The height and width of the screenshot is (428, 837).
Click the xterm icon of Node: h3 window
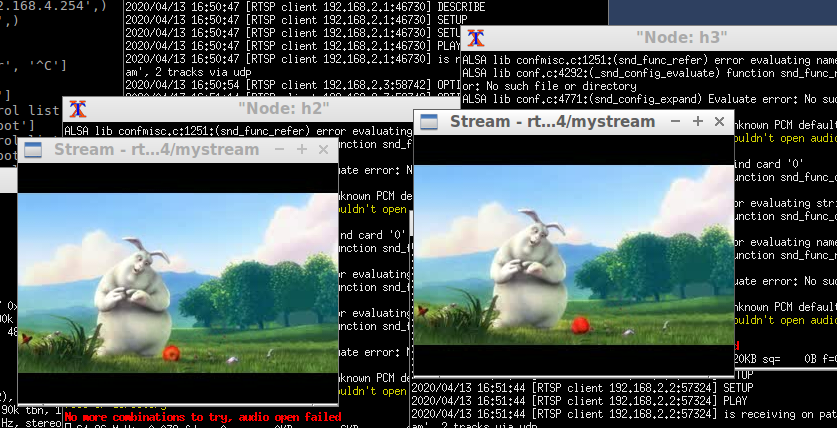pyautogui.click(x=478, y=38)
